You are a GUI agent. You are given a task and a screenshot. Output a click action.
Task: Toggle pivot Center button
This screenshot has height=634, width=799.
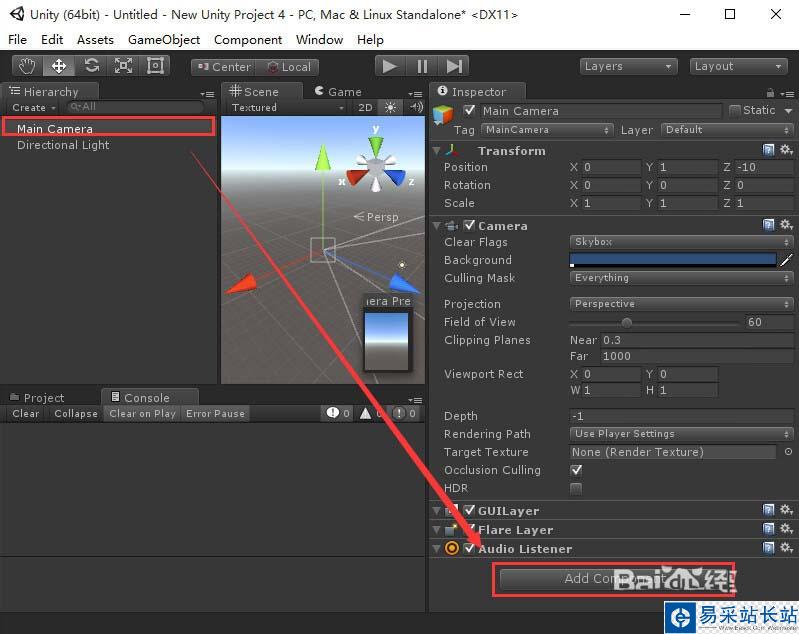(224, 67)
